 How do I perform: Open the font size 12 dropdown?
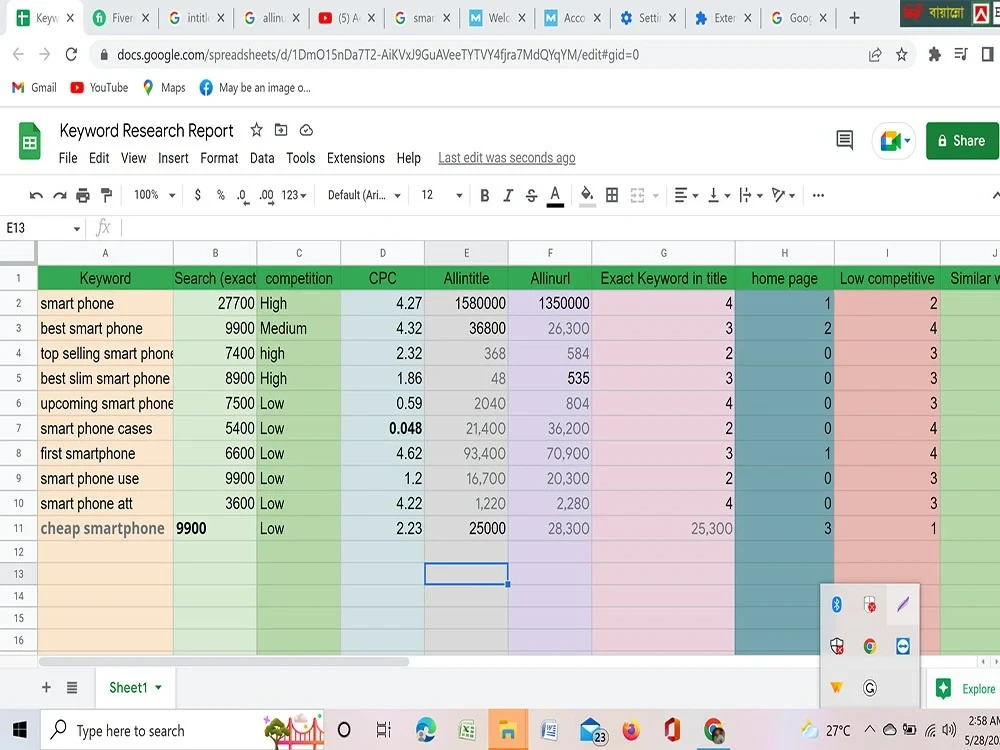(x=442, y=195)
